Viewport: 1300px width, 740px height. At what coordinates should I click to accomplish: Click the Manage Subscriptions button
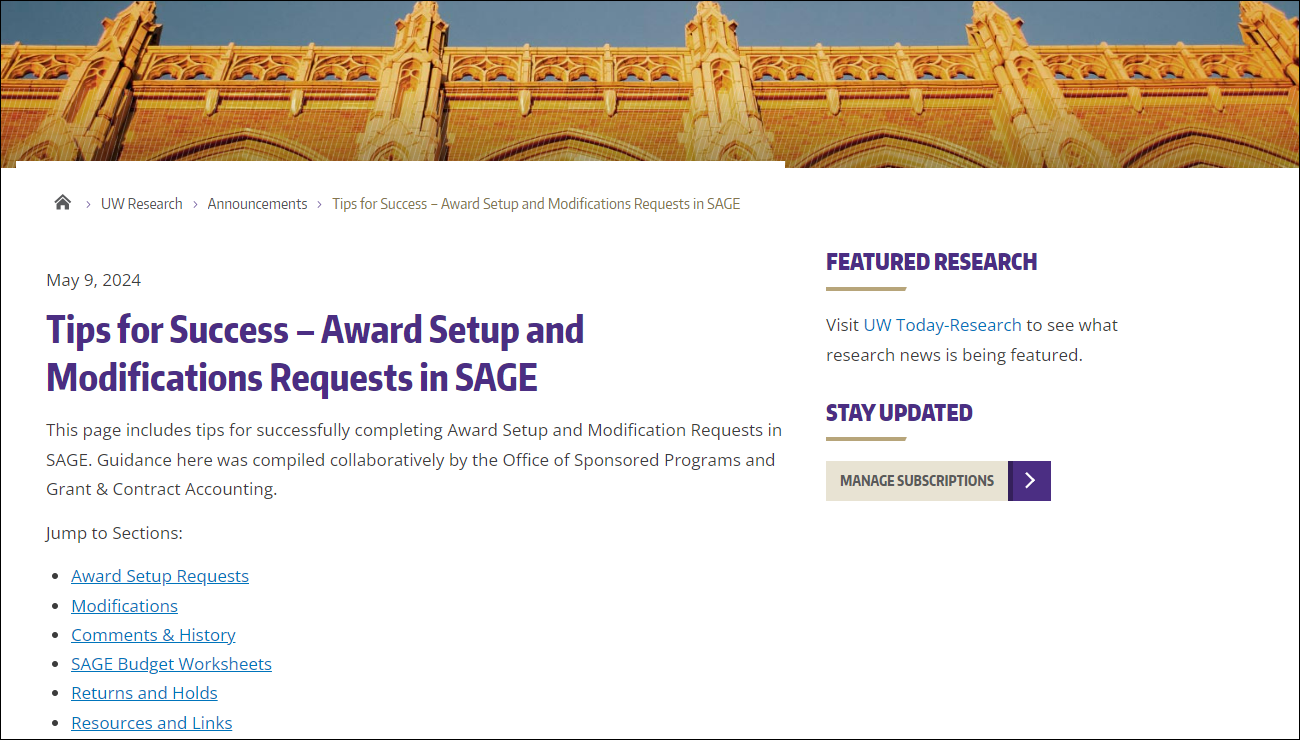pyautogui.click(x=938, y=481)
